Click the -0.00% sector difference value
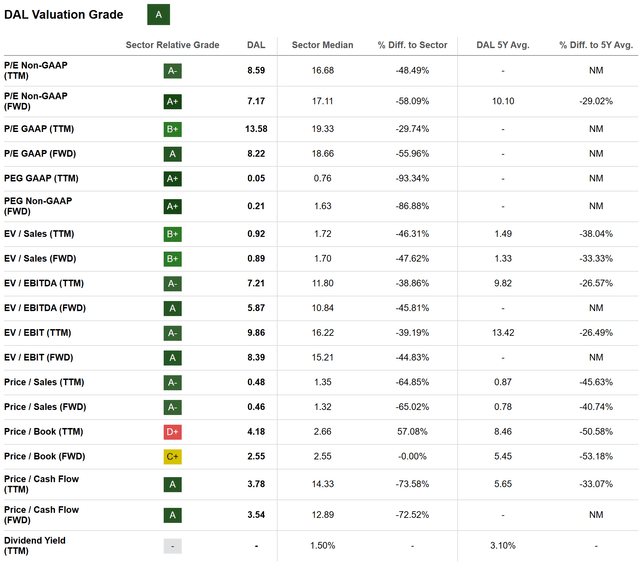 coord(412,456)
